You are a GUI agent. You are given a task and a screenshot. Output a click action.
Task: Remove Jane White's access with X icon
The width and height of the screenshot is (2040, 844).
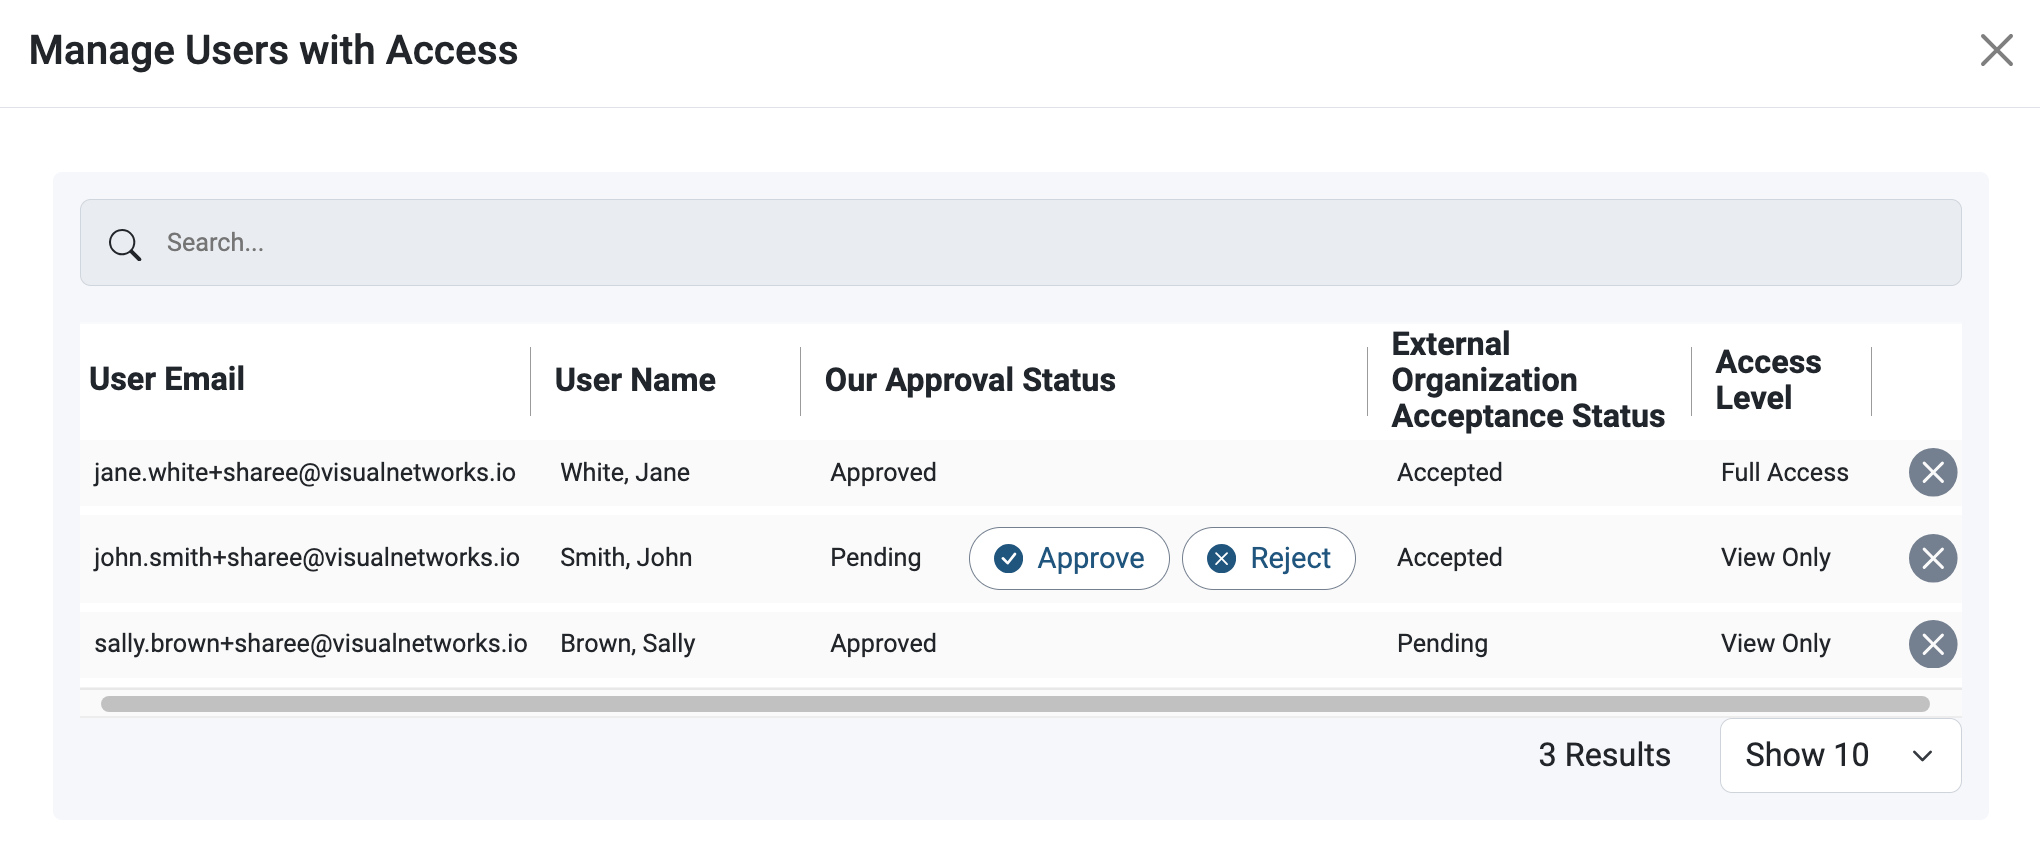click(1932, 472)
